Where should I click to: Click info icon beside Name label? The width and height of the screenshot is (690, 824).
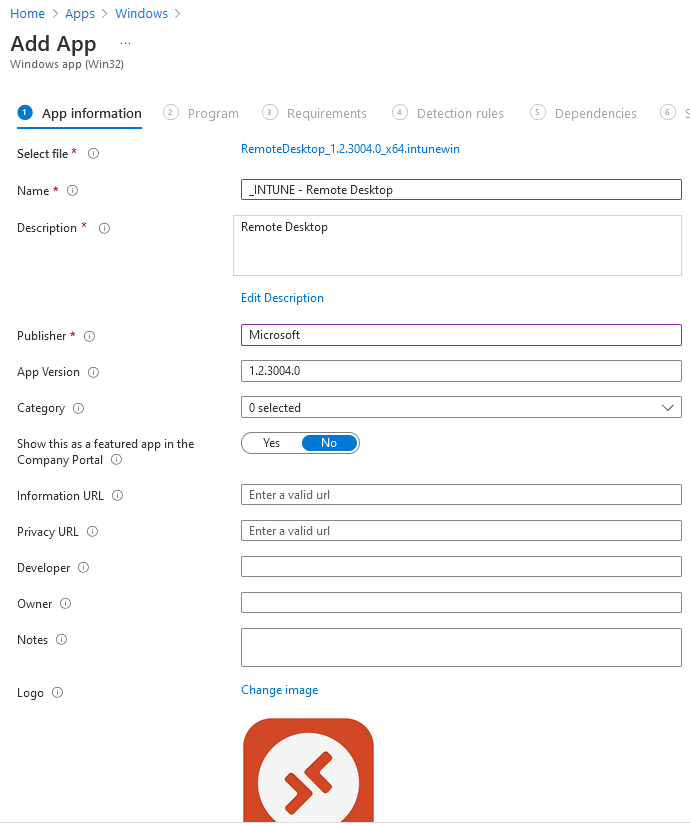73,190
